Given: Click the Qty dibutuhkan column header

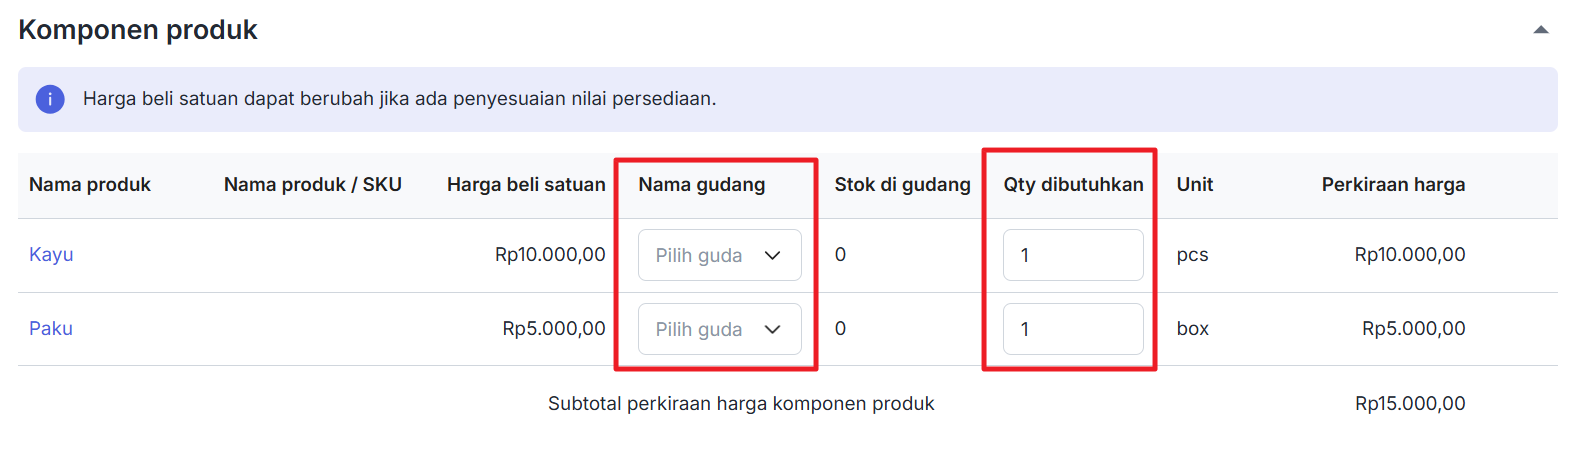Looking at the screenshot, I should (1073, 184).
